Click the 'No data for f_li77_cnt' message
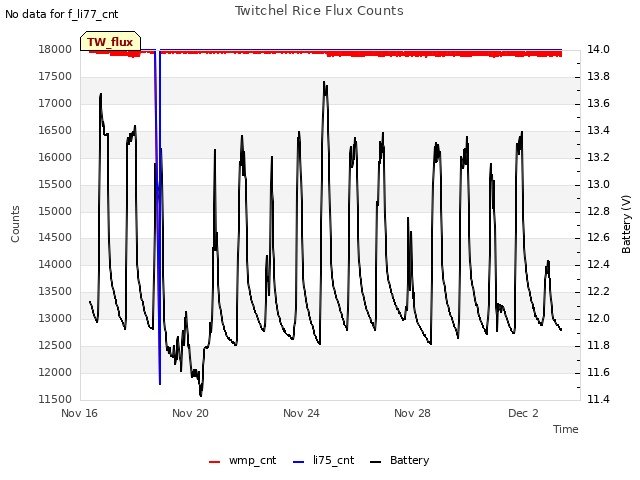Screen dimensions: 640x480 tap(62, 14)
